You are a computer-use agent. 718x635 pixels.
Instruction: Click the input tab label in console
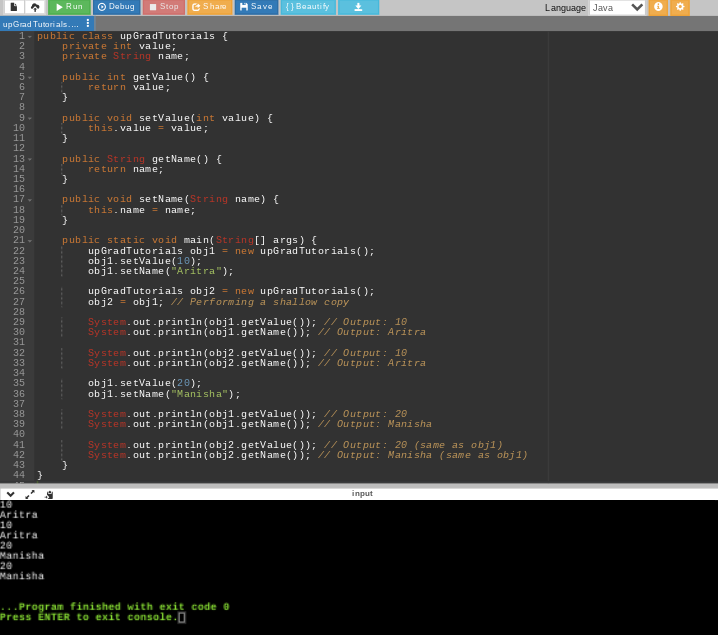(362, 493)
